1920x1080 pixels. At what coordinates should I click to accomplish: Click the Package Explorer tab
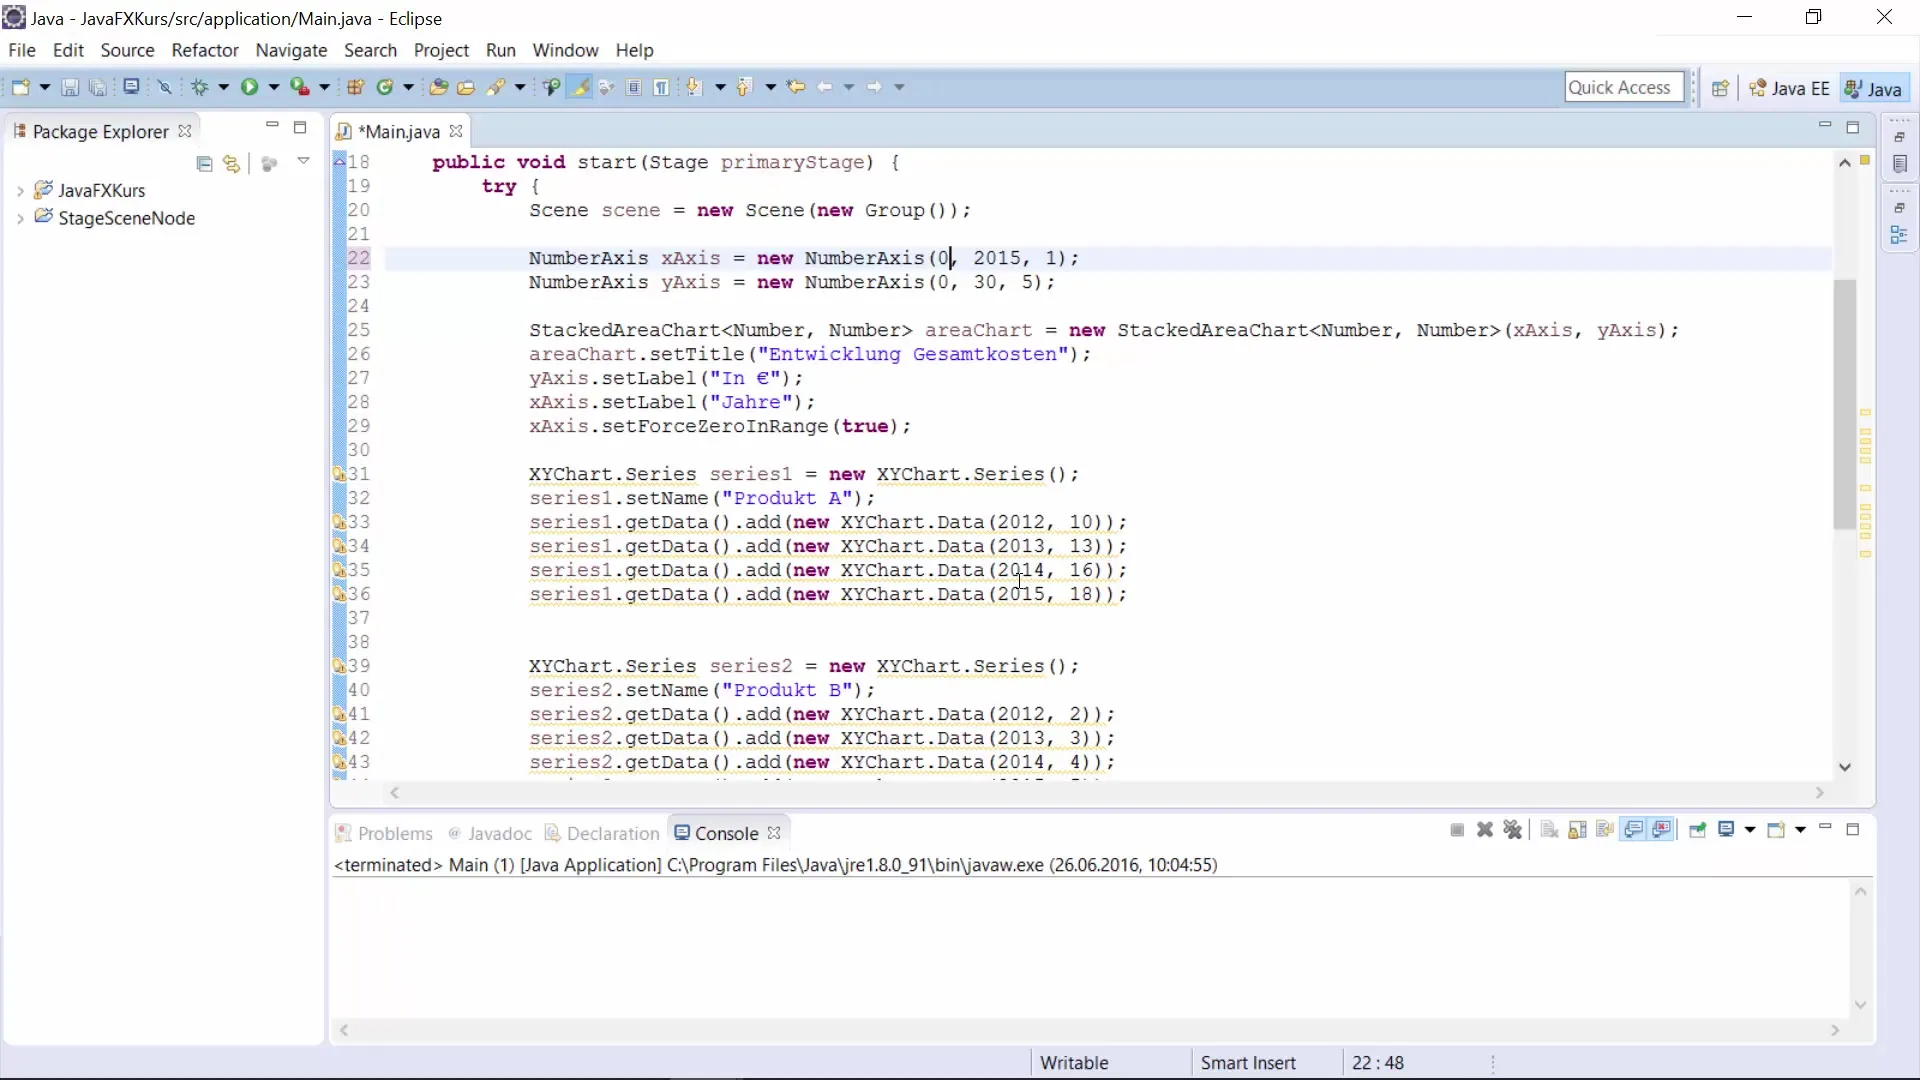(x=100, y=131)
